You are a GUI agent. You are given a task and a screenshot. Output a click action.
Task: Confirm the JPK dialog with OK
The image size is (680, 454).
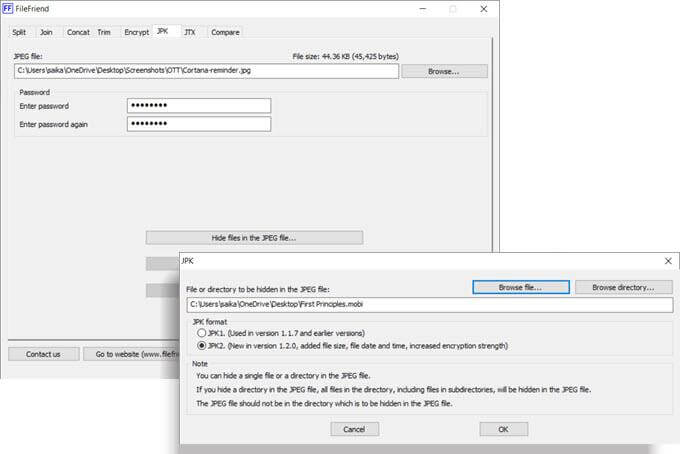503,429
